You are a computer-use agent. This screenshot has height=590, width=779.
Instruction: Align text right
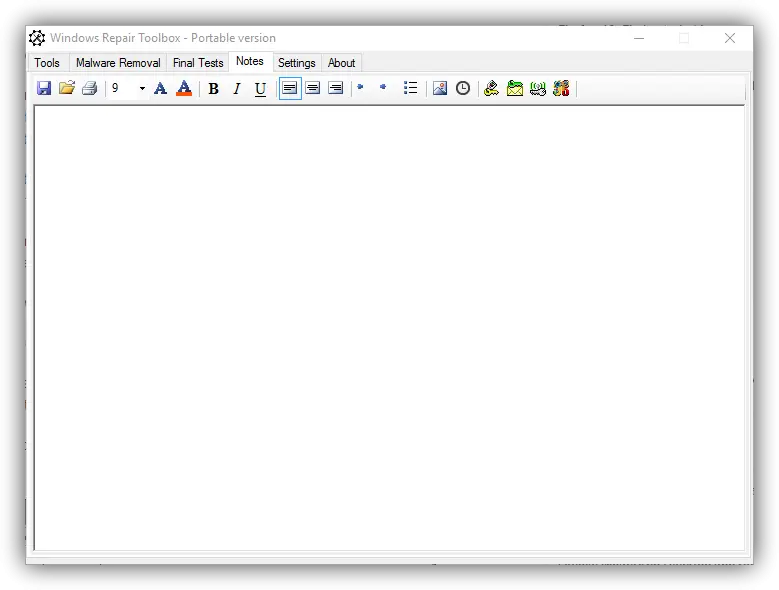tap(336, 88)
